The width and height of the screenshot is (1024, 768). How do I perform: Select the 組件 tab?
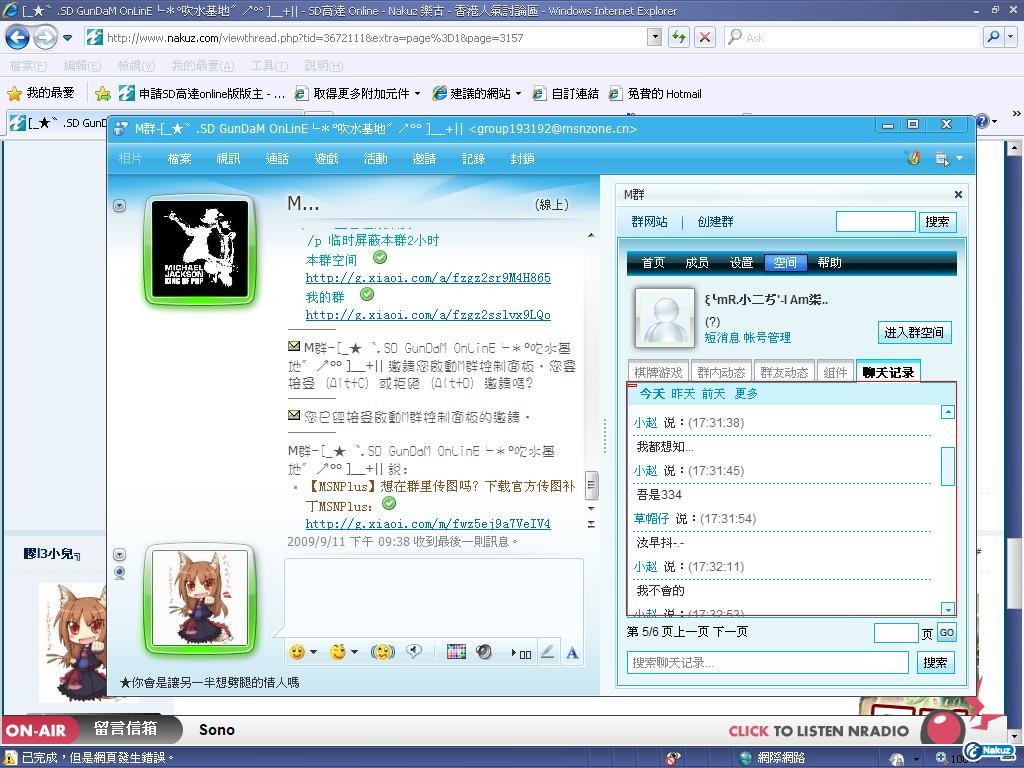835,372
